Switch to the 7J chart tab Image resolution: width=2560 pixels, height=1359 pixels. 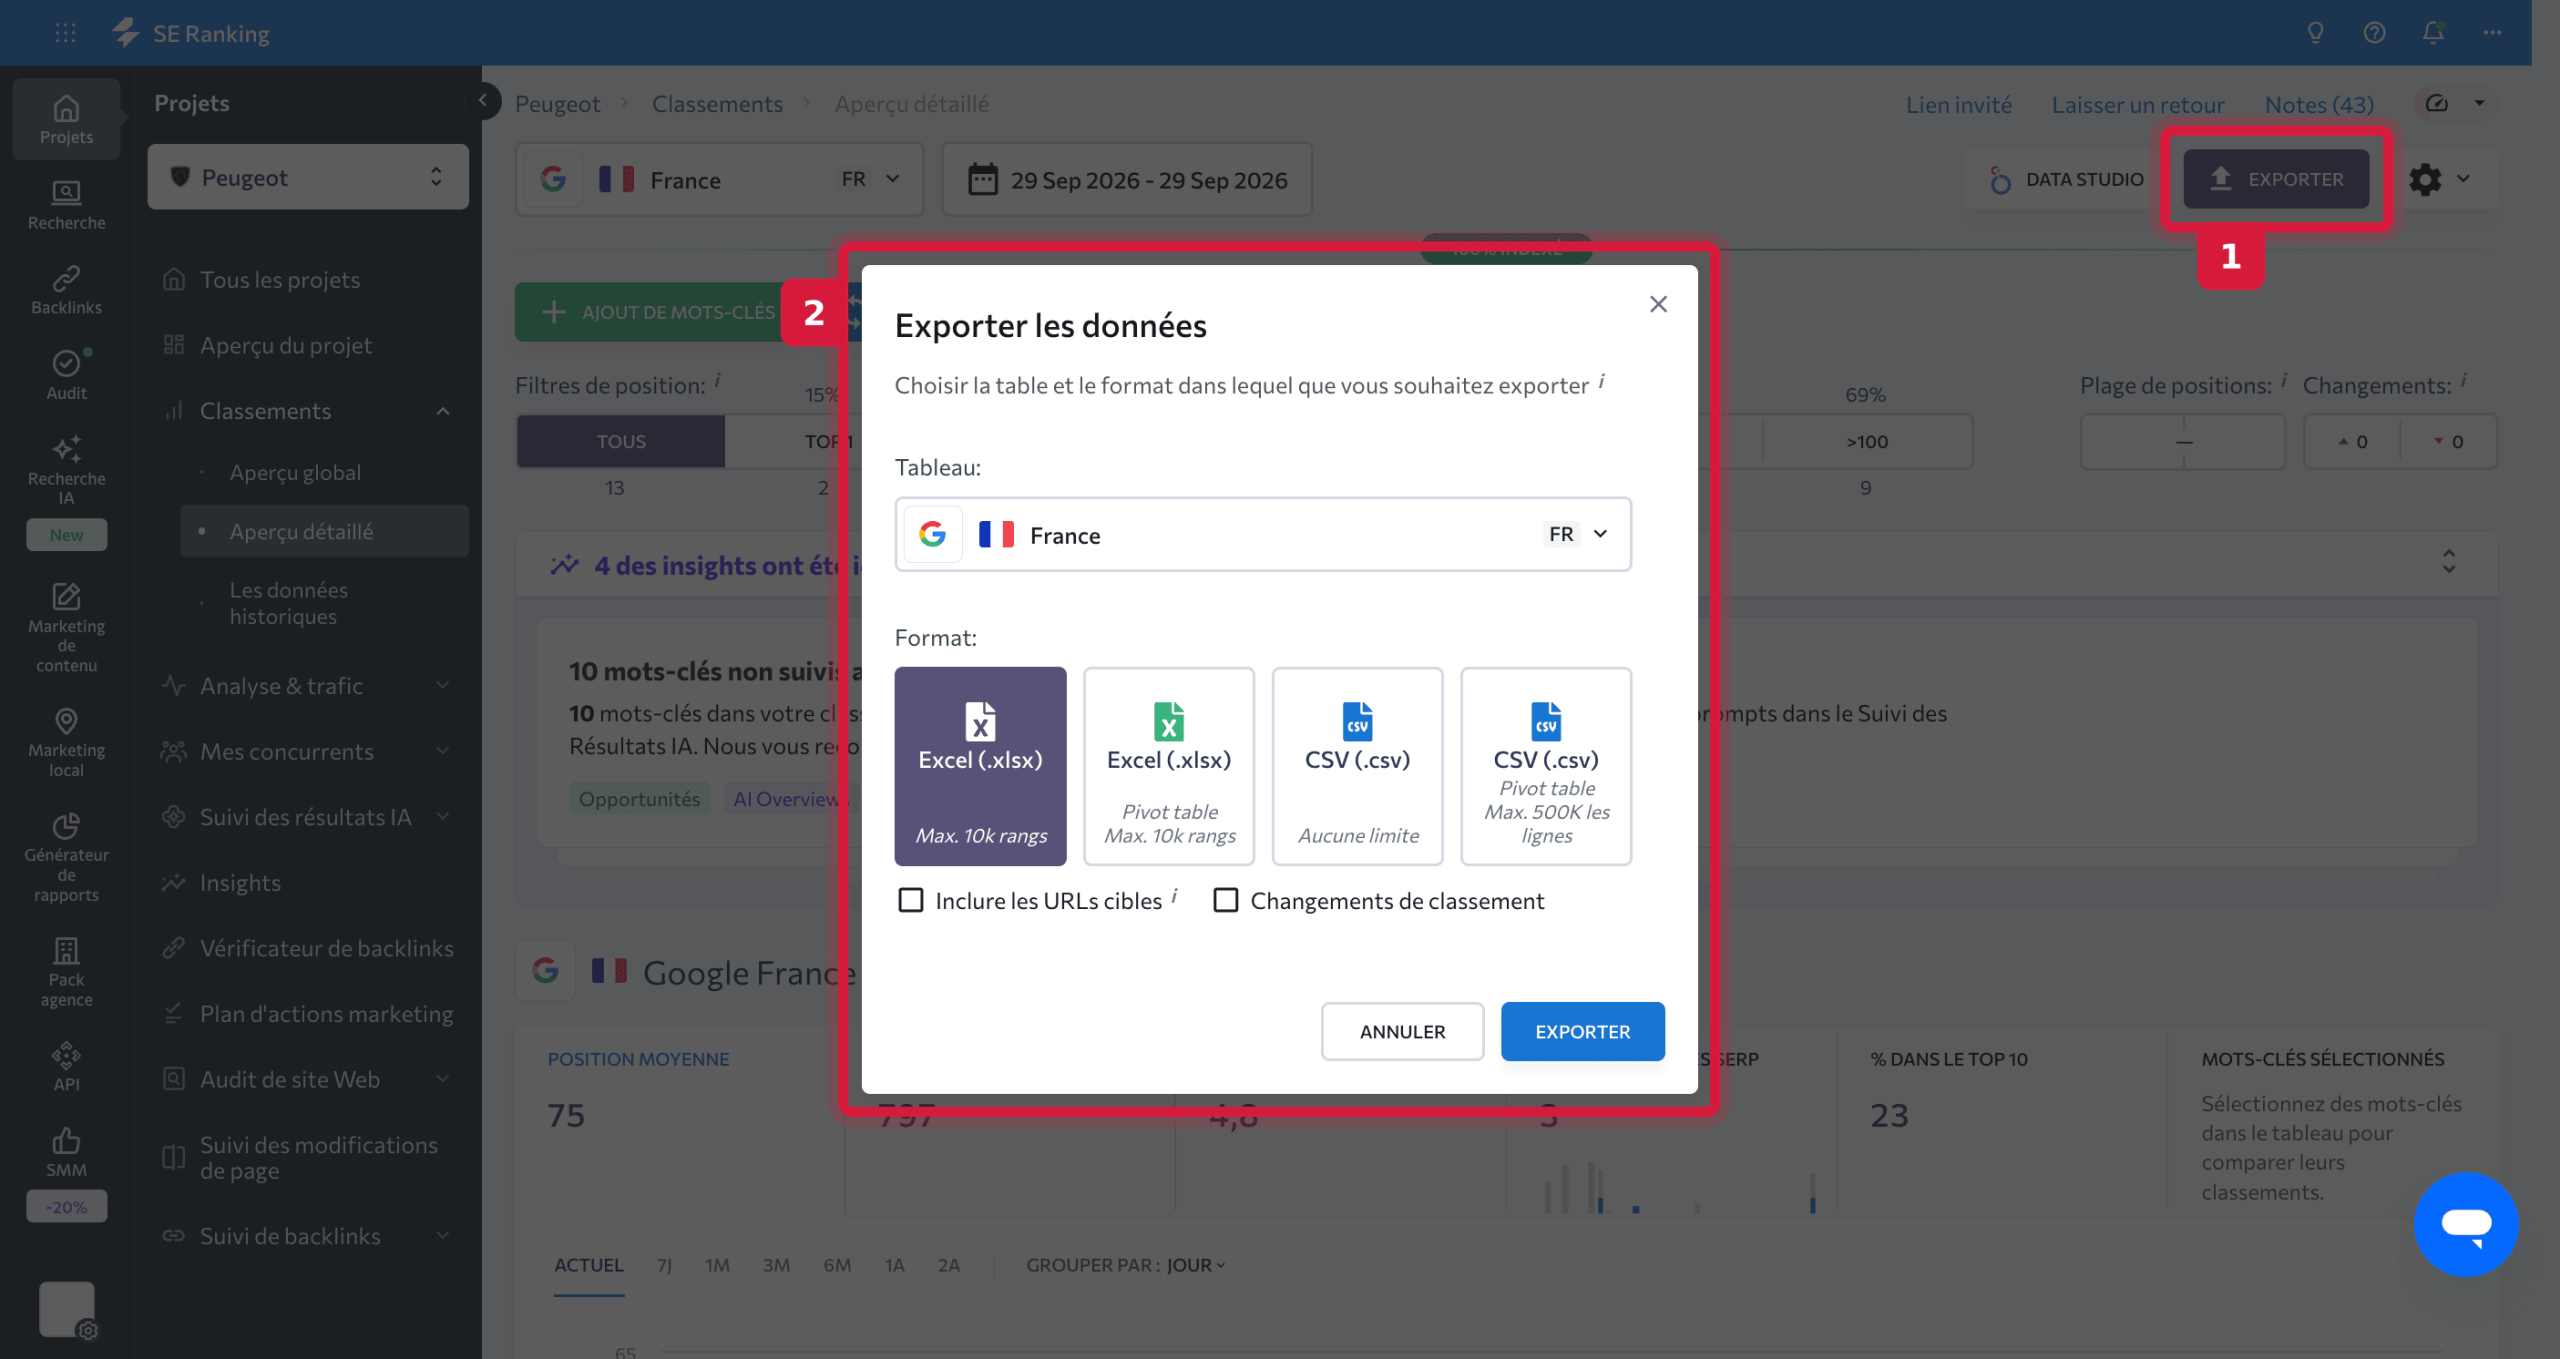(664, 1265)
